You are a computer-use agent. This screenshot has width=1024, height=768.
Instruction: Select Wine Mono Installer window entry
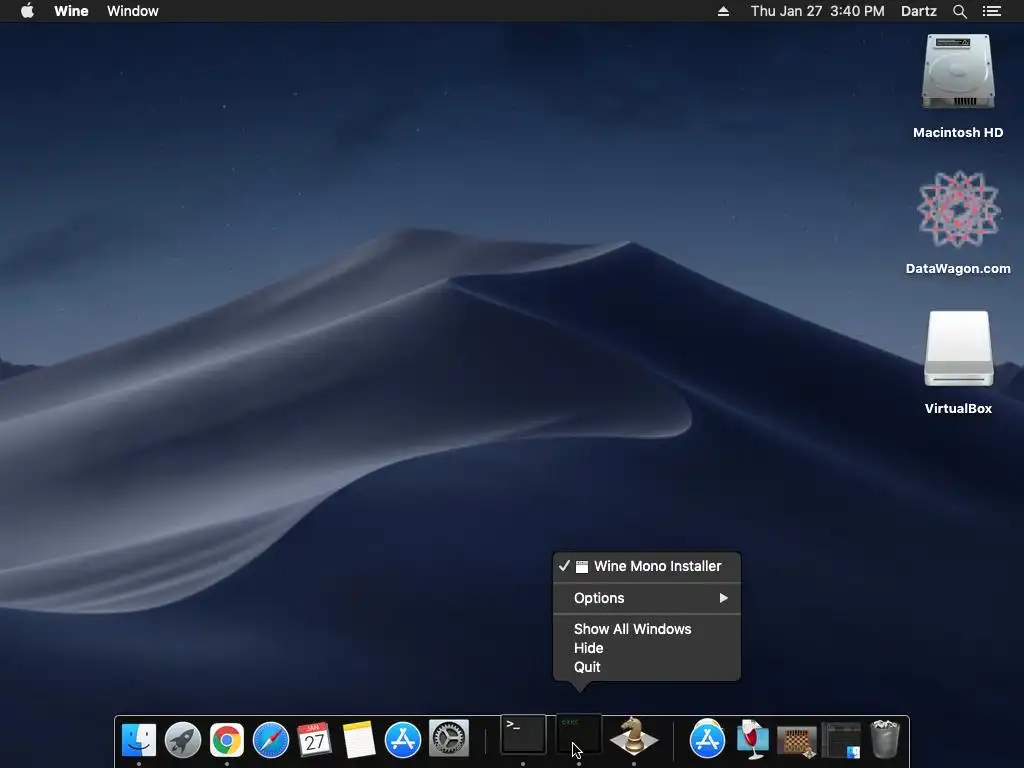click(x=647, y=566)
